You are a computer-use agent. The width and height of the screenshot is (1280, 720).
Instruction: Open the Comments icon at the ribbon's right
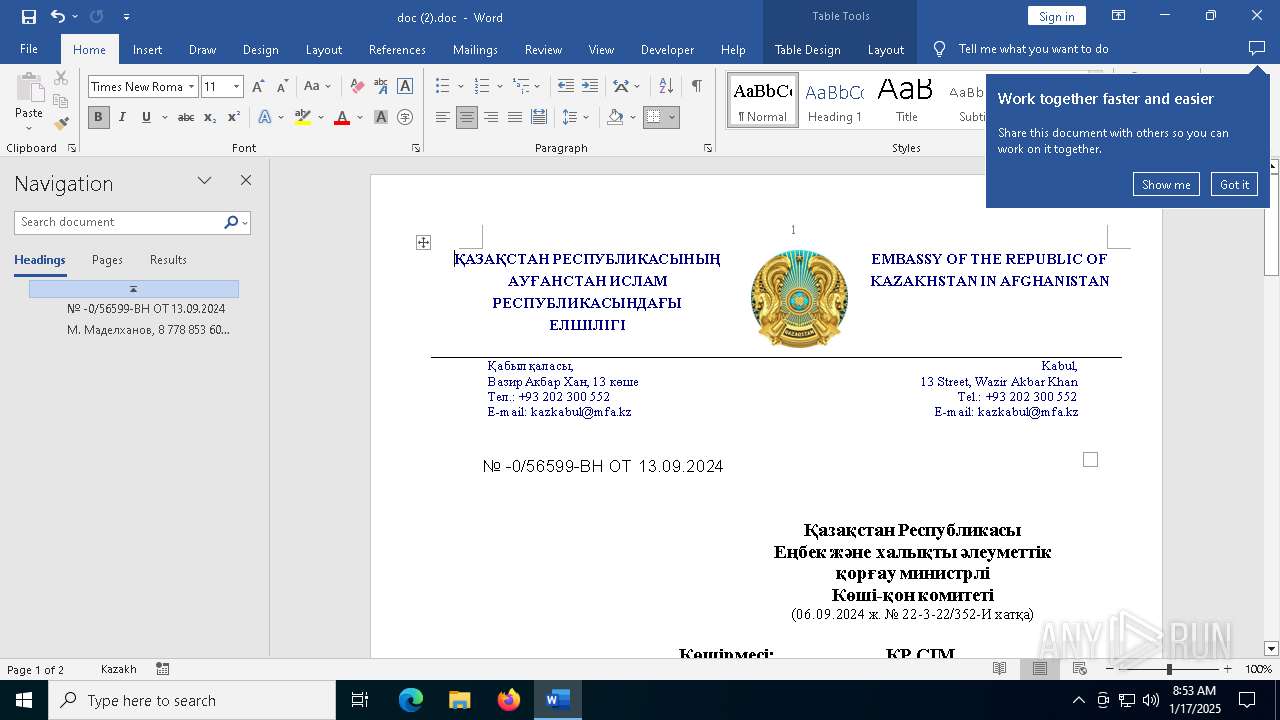click(1257, 49)
